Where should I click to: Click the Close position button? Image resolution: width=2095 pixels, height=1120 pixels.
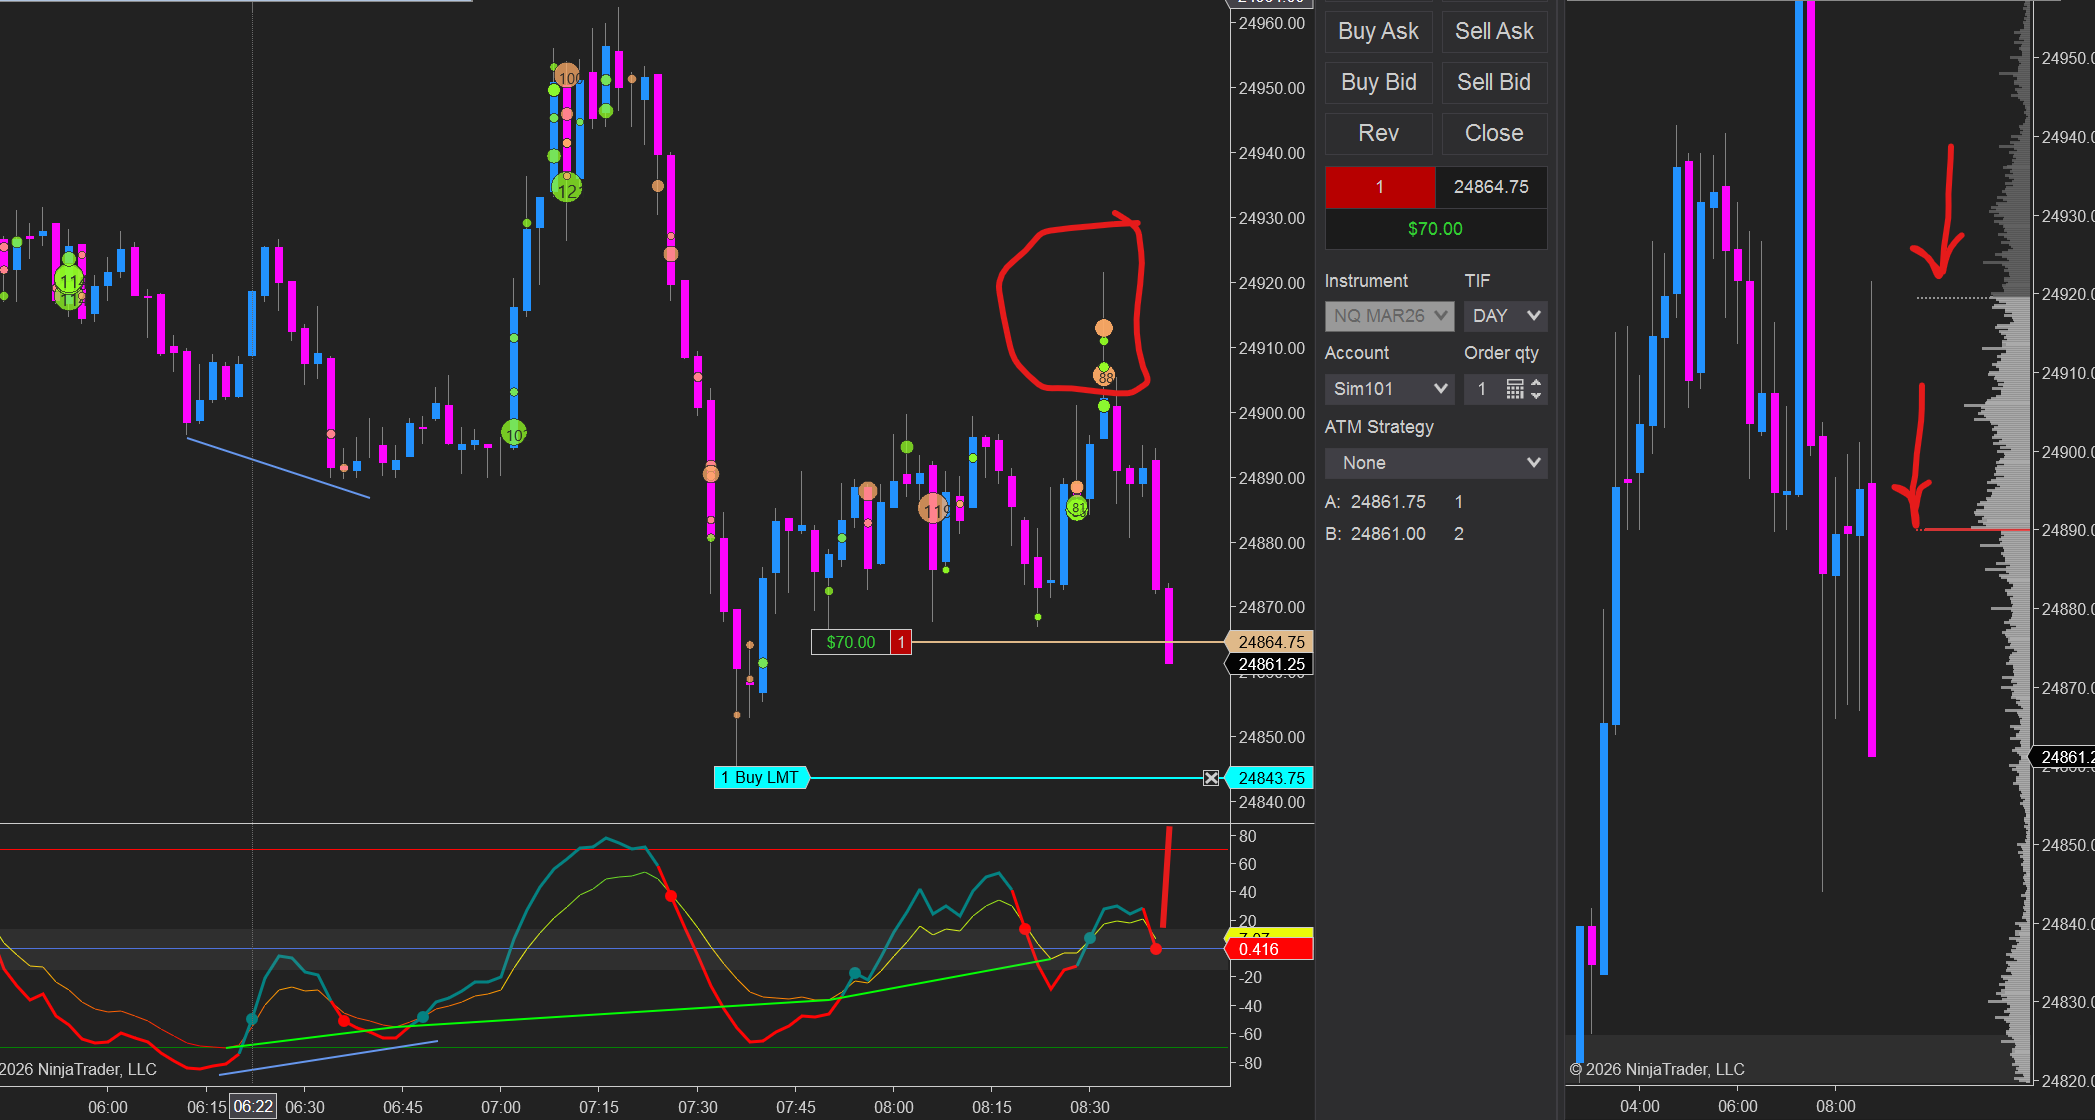tap(1494, 133)
